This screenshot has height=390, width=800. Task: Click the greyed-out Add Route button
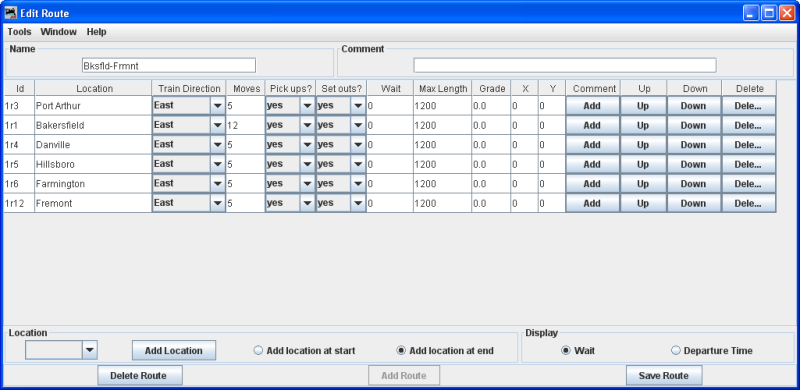pos(404,376)
